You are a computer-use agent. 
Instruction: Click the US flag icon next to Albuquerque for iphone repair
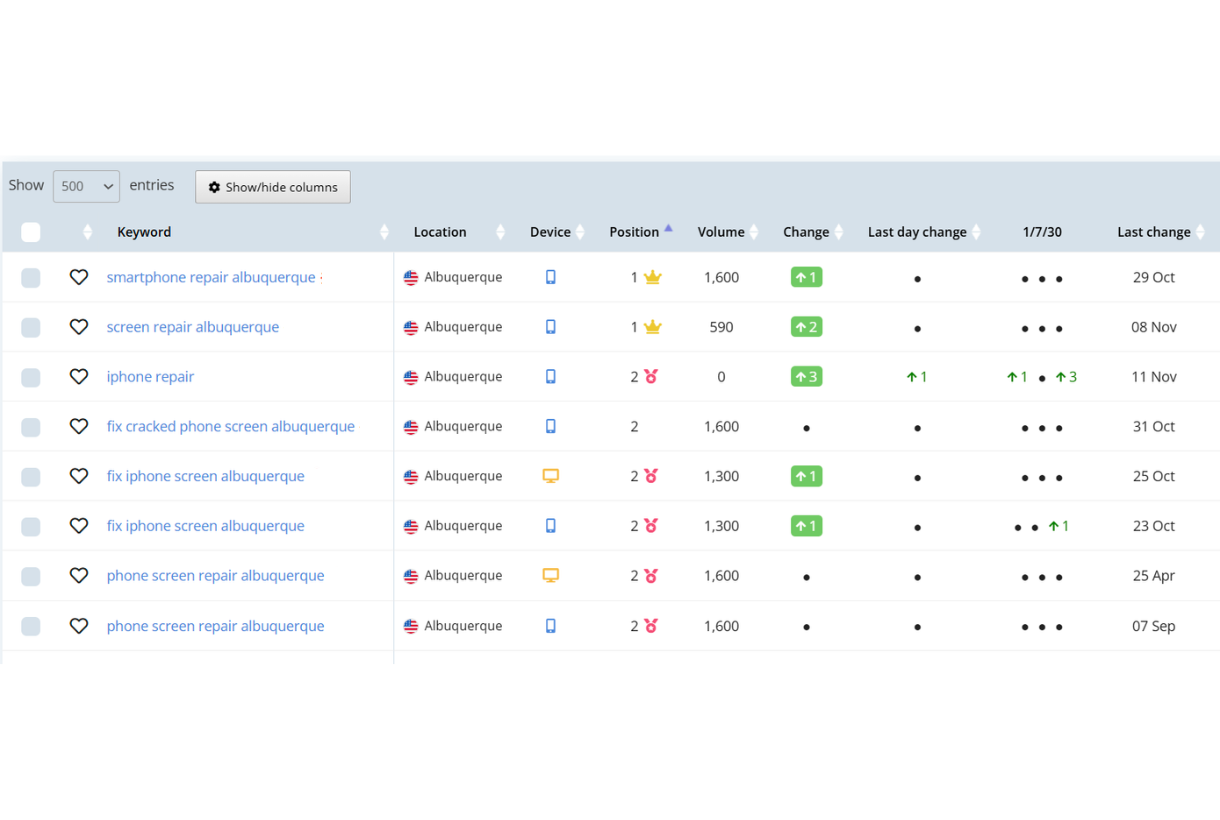click(x=411, y=376)
